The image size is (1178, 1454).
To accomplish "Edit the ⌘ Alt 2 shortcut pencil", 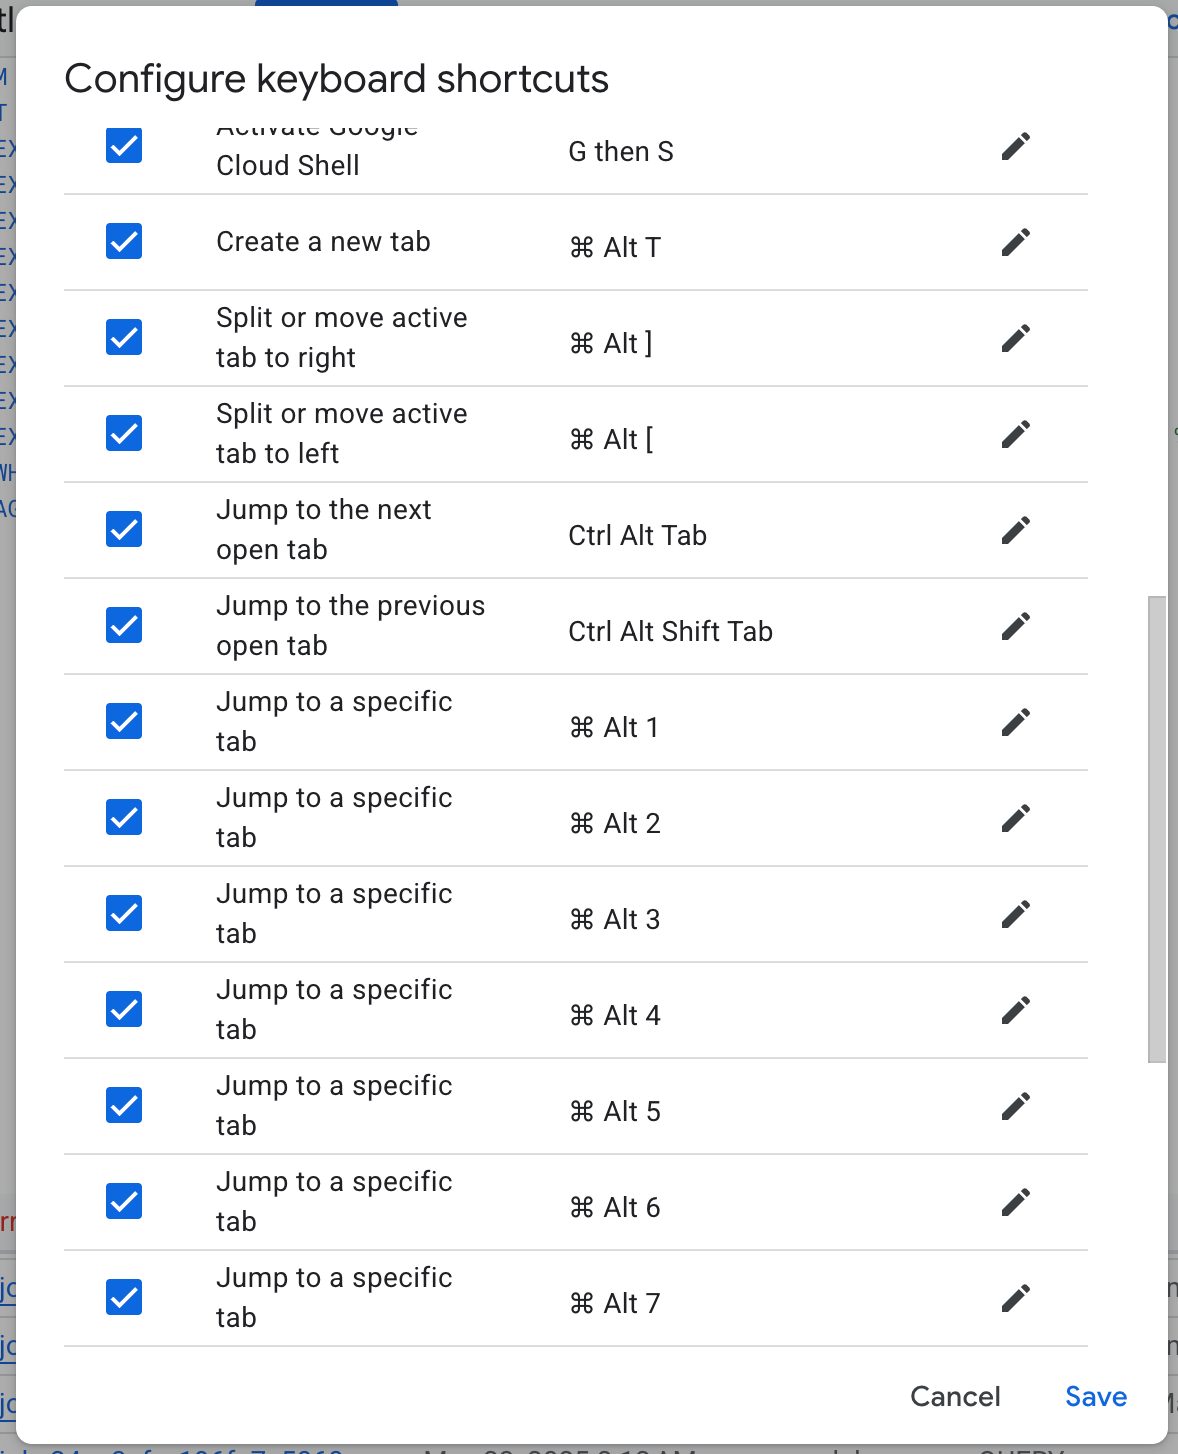I will (x=1015, y=819).
